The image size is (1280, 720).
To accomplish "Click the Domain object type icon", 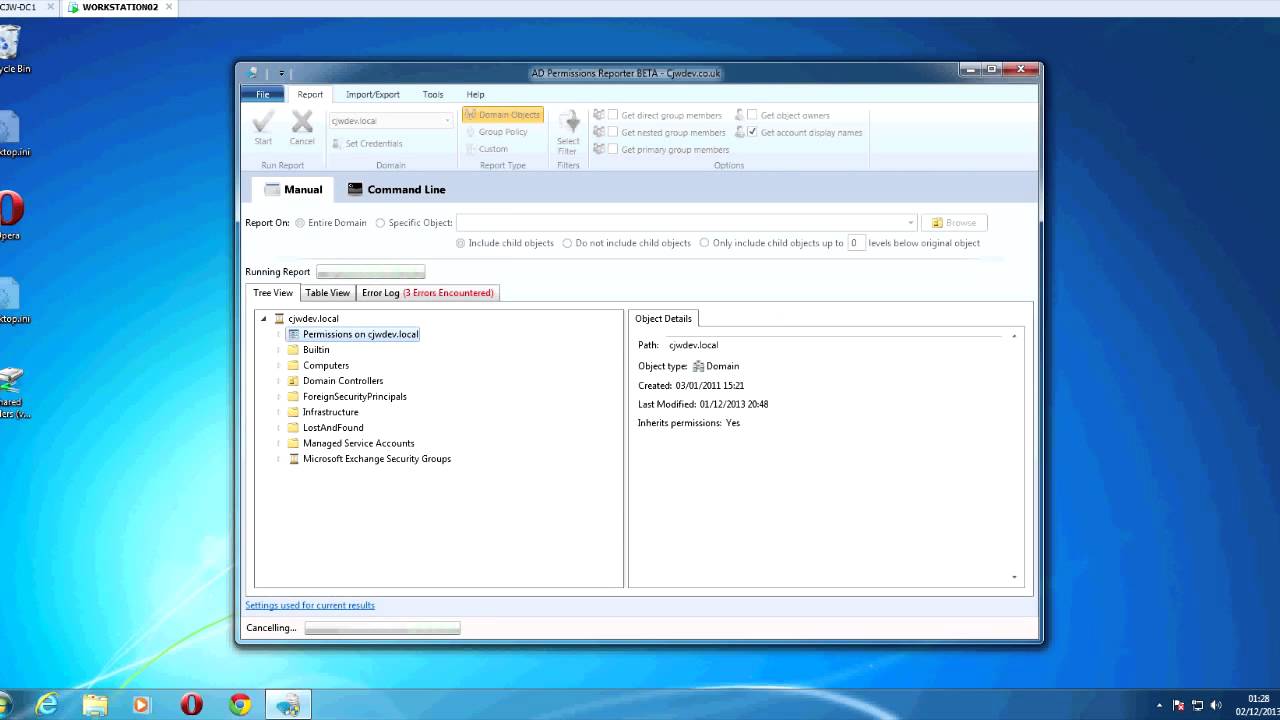I will click(698, 366).
